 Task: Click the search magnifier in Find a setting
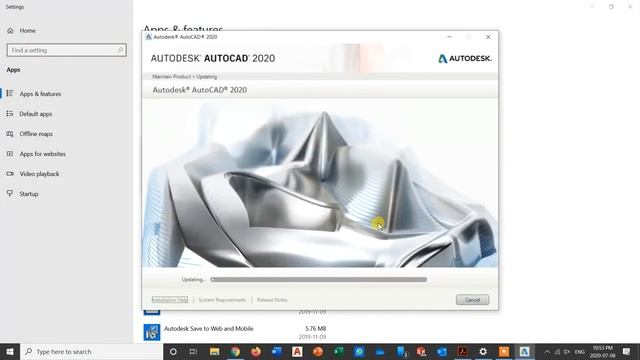click(x=120, y=50)
